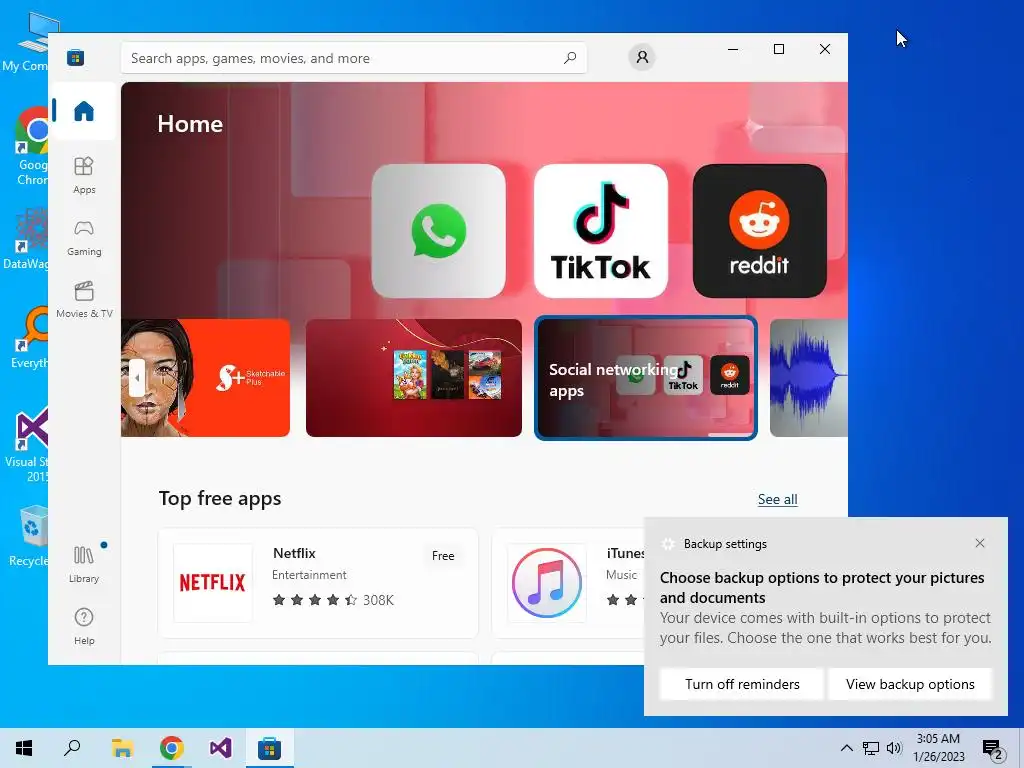Open the Apps section in sidebar

pos(84,176)
